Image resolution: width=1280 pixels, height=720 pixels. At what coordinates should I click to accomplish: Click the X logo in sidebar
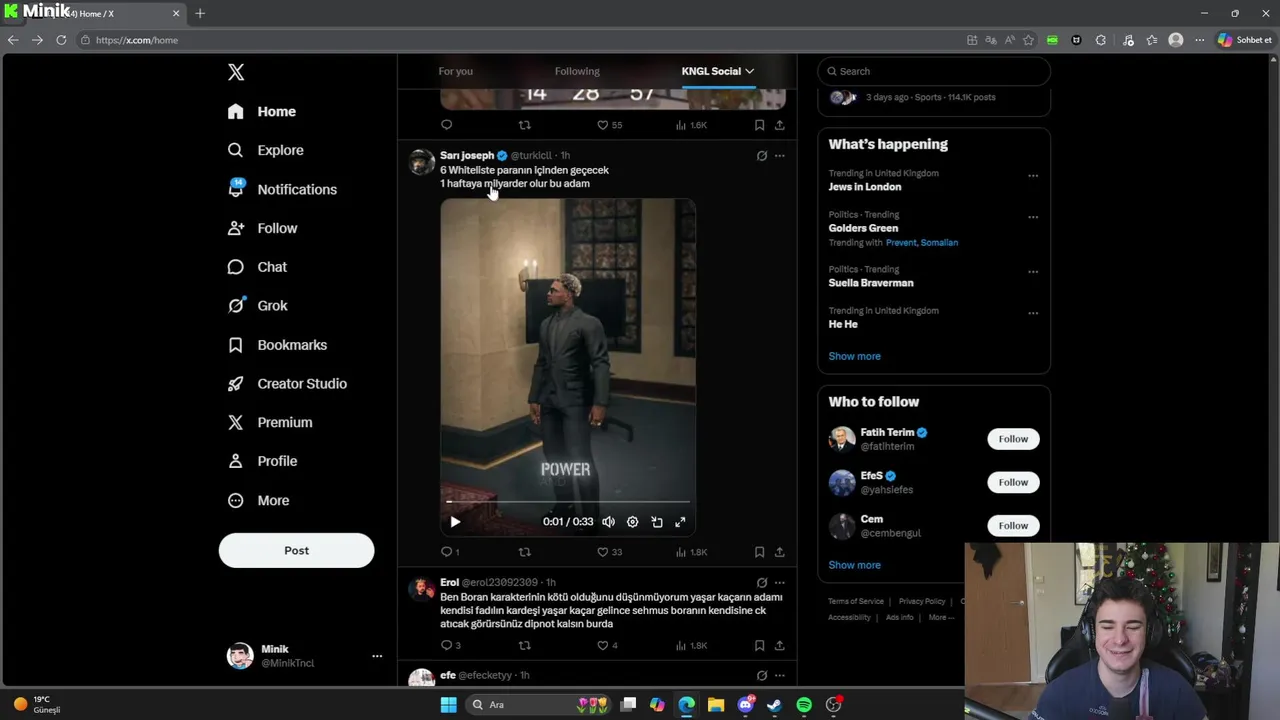pyautogui.click(x=236, y=72)
